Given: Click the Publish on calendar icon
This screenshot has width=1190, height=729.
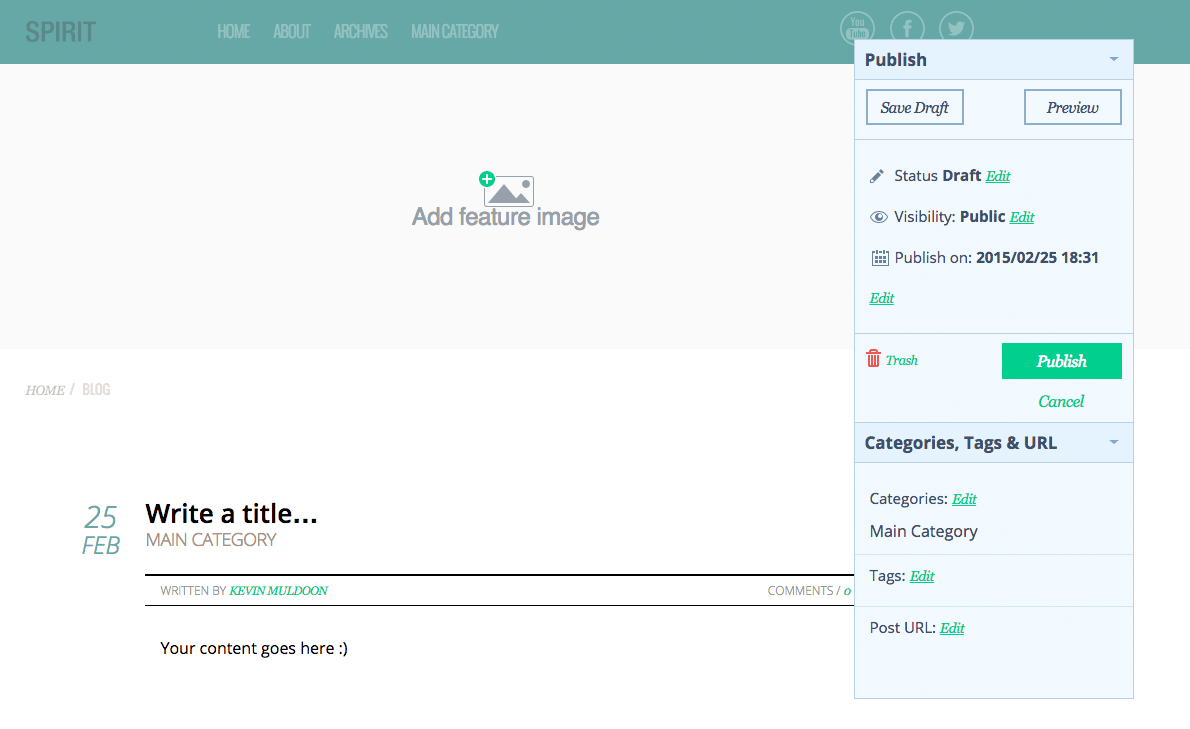Looking at the screenshot, I should tap(880, 258).
